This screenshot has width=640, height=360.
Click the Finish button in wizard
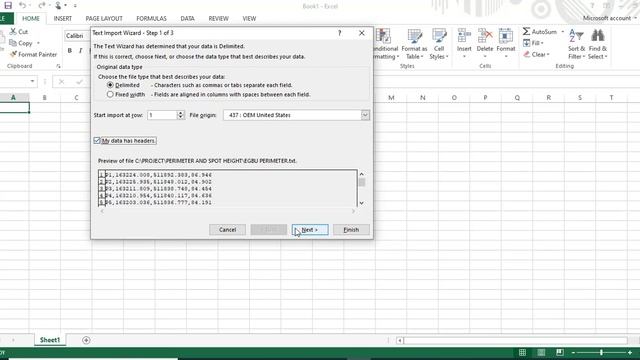coord(351,230)
